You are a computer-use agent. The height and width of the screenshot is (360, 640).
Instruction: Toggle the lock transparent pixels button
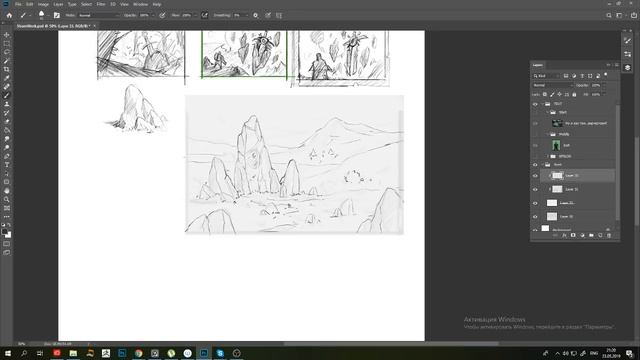[x=544, y=94]
